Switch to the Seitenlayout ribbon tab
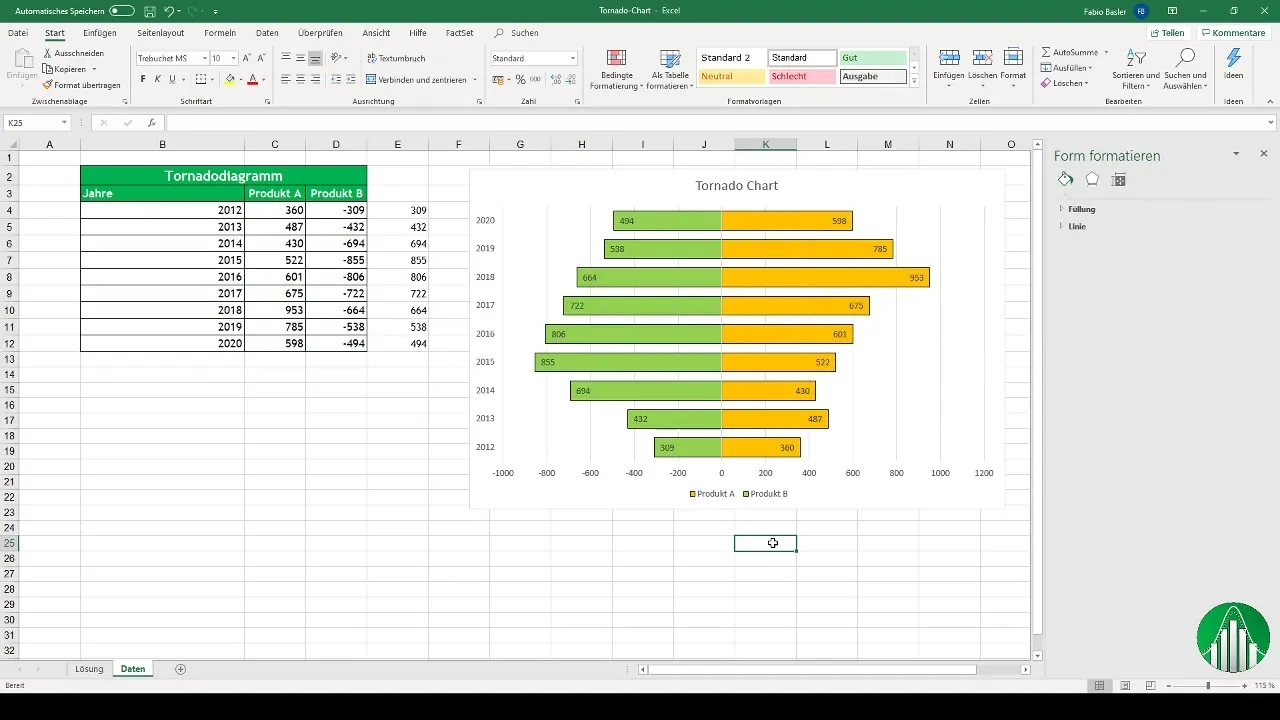This screenshot has width=1280, height=720. (x=160, y=33)
